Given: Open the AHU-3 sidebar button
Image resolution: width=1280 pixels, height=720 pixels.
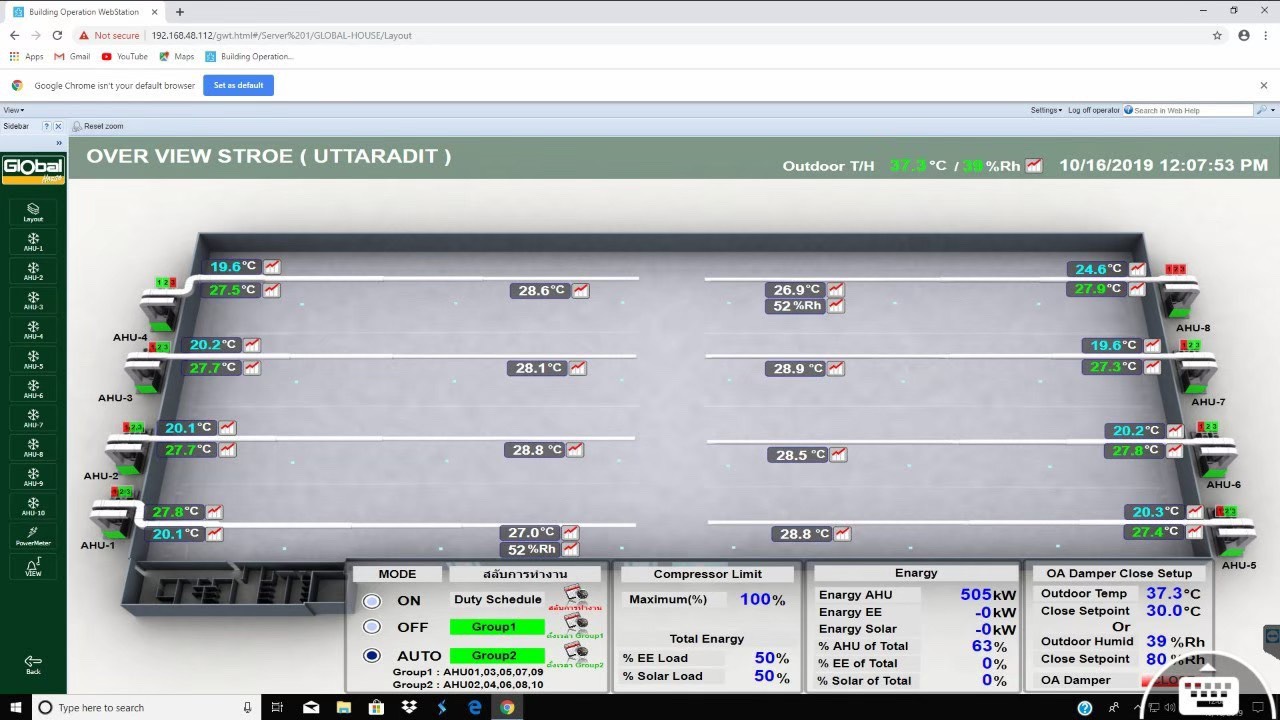Looking at the screenshot, I should click(x=33, y=301).
